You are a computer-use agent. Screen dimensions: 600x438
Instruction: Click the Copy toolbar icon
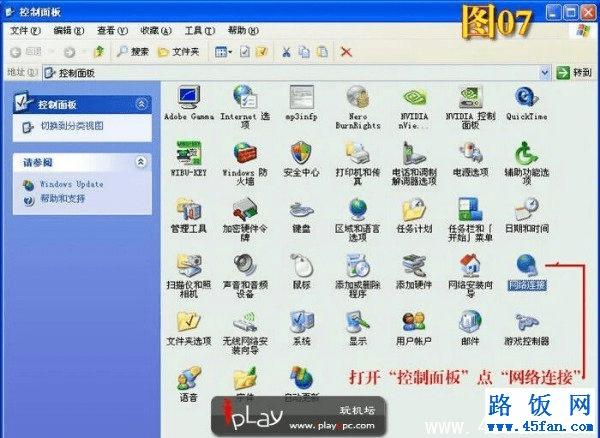coord(305,52)
